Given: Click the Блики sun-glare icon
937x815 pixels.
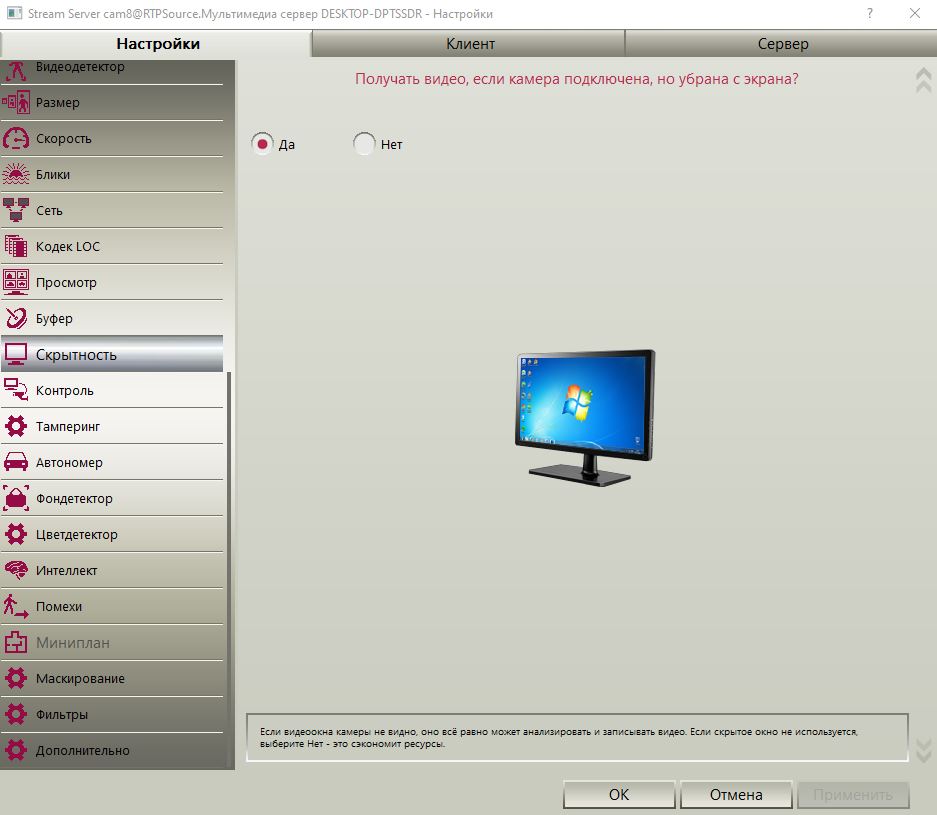Looking at the screenshot, I should click(x=16, y=174).
